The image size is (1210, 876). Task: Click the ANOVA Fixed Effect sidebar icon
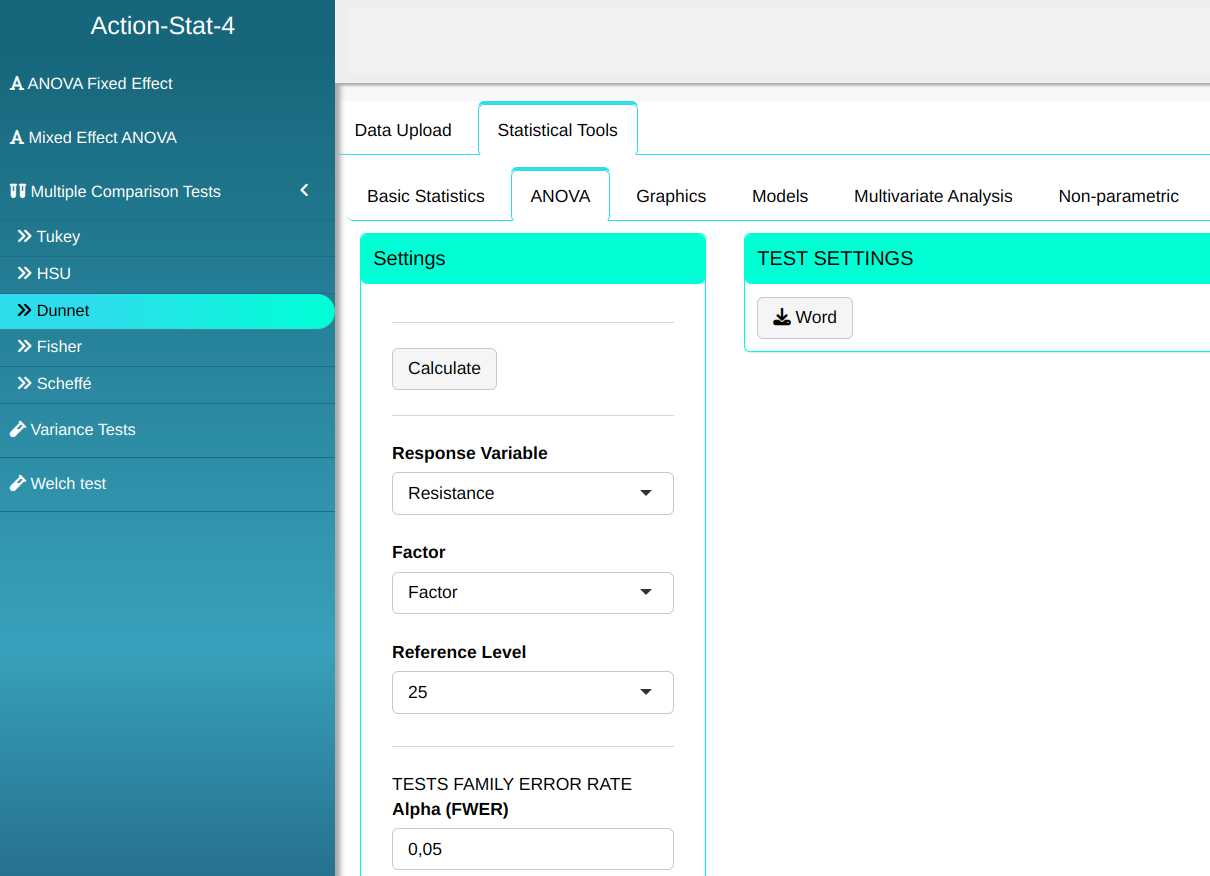point(16,84)
